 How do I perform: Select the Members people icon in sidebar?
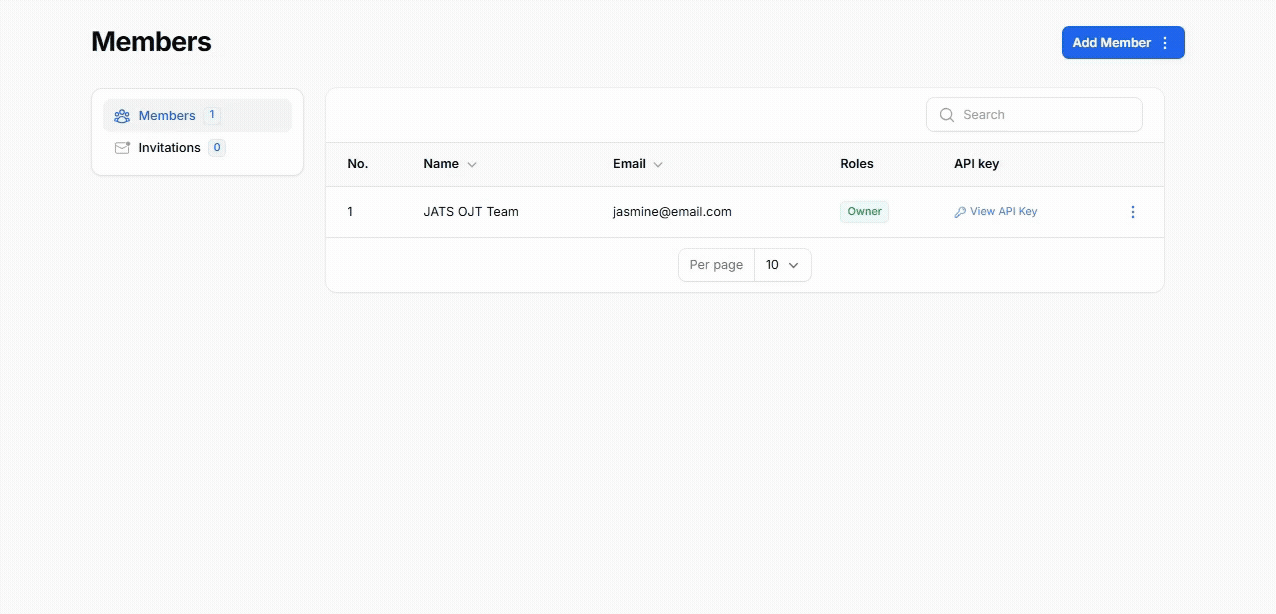coord(122,116)
